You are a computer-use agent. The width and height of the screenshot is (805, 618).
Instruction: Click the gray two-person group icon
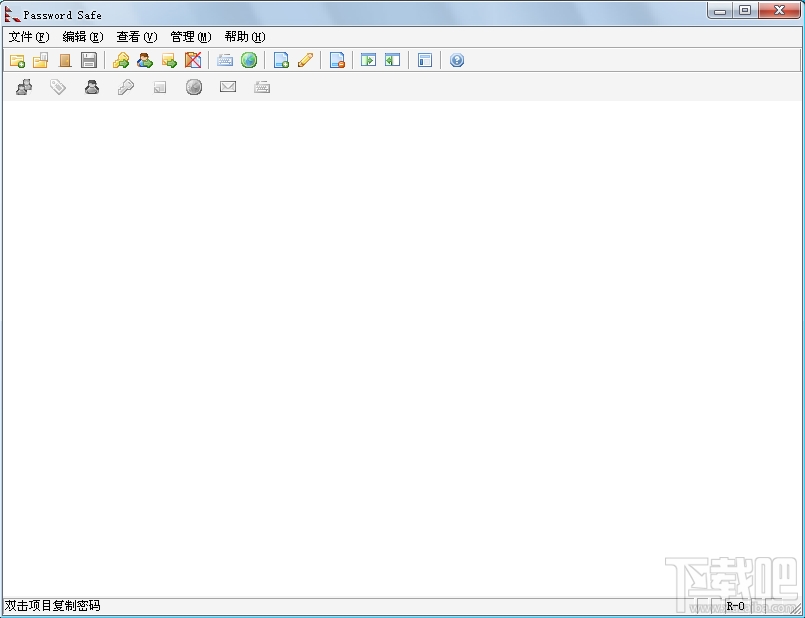(x=24, y=87)
